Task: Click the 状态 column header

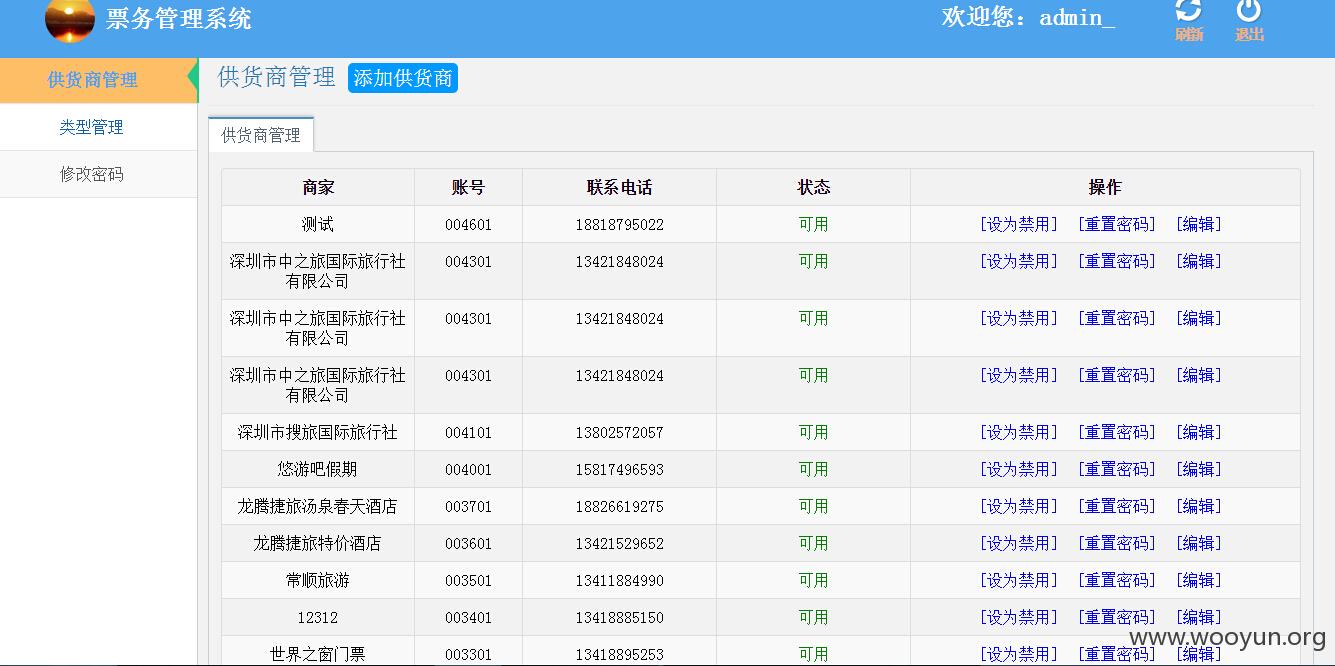Action: pyautogui.click(x=813, y=187)
